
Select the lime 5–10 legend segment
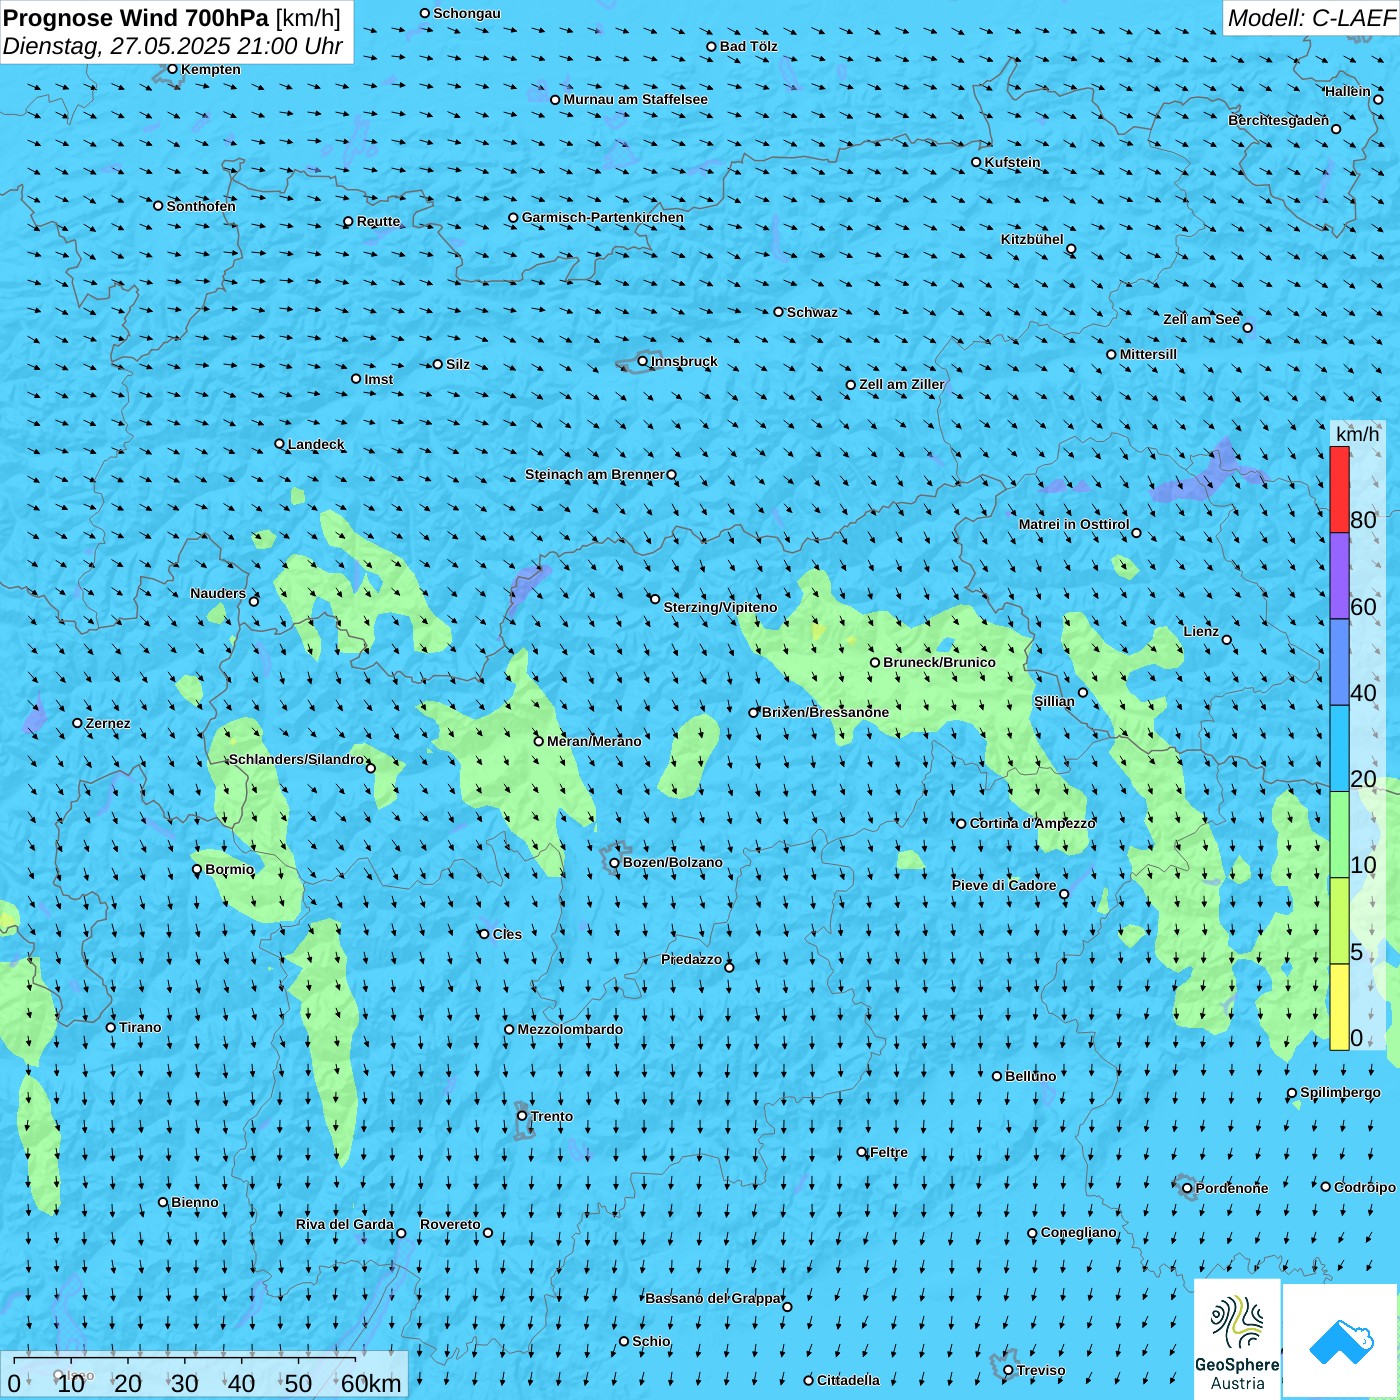[1339, 921]
